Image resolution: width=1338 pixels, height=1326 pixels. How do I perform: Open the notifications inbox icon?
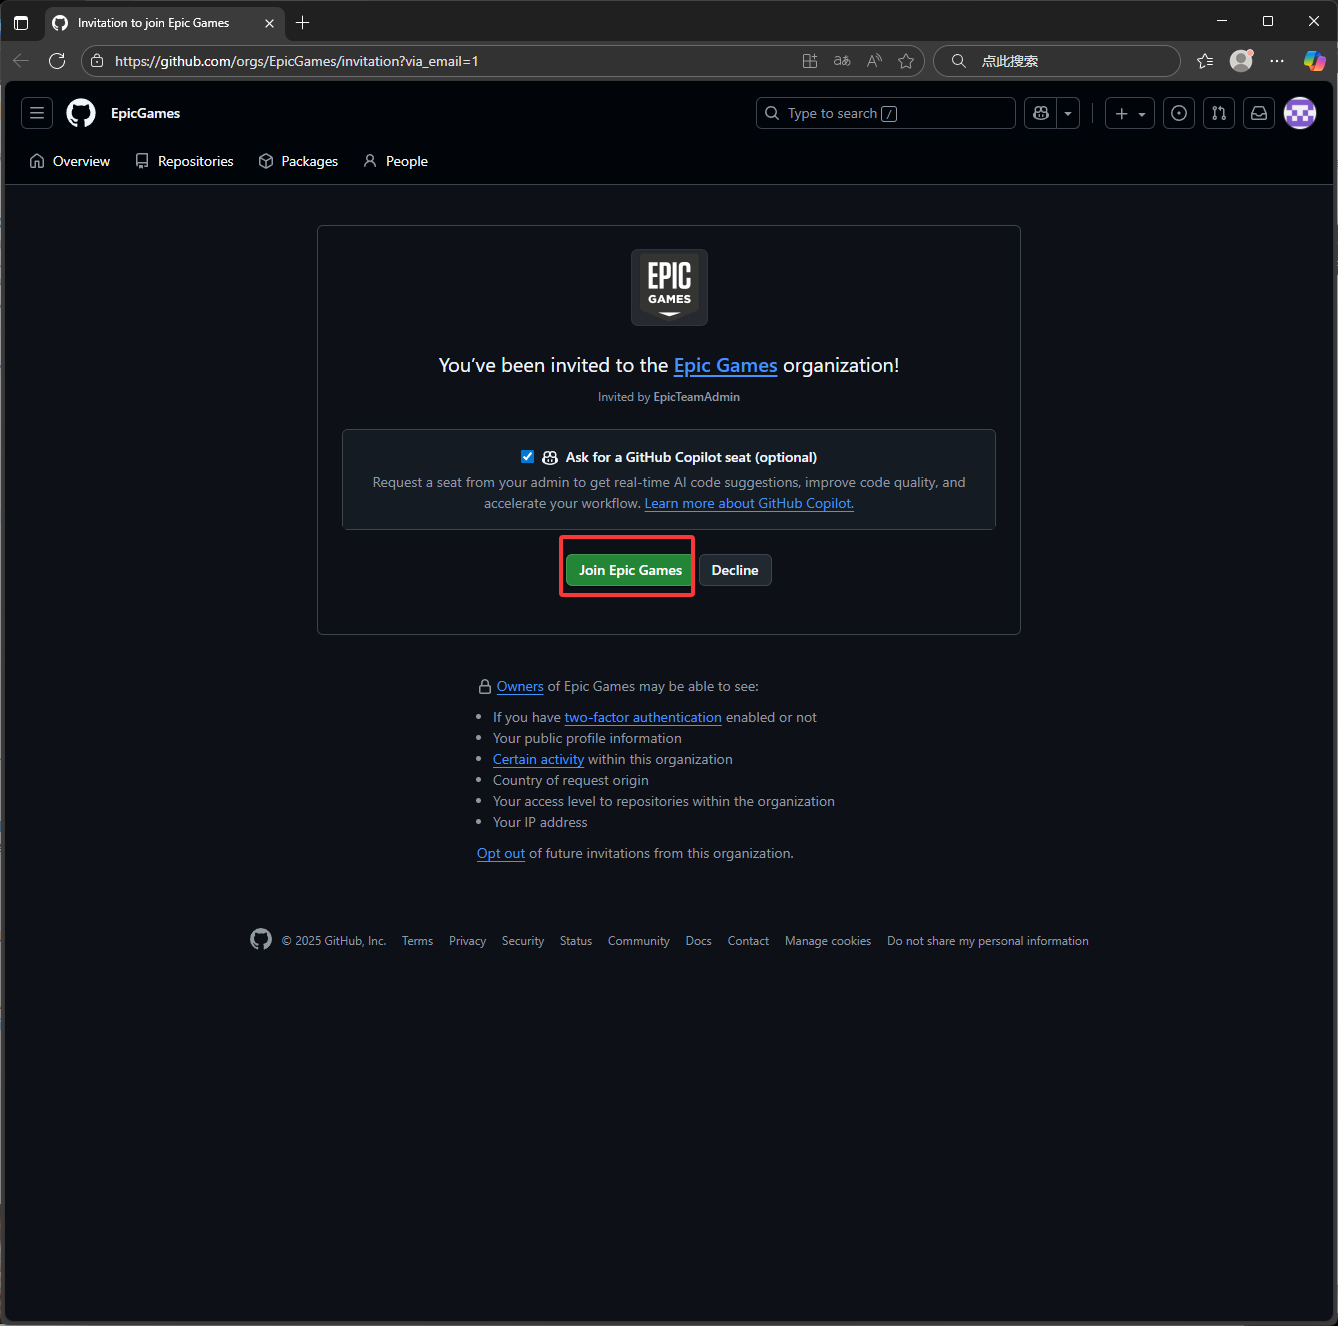click(x=1259, y=113)
